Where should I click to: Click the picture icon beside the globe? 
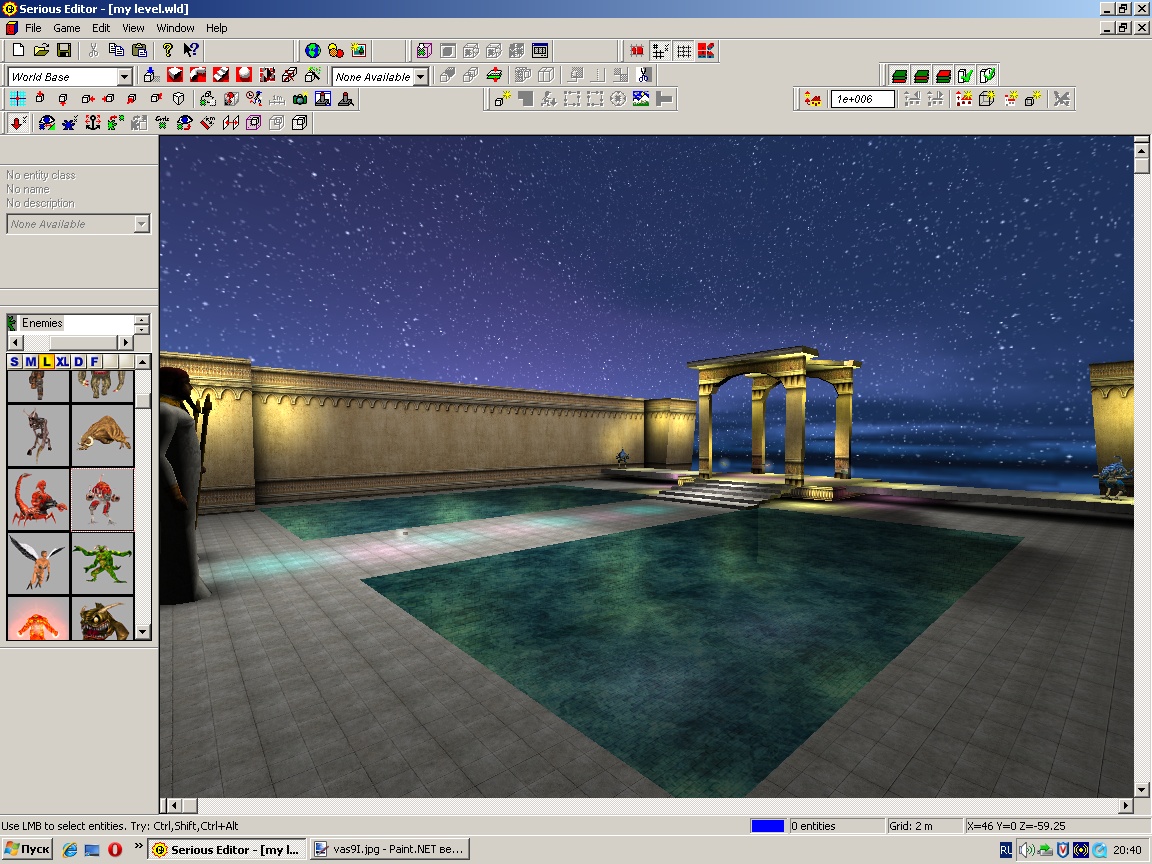click(x=359, y=51)
